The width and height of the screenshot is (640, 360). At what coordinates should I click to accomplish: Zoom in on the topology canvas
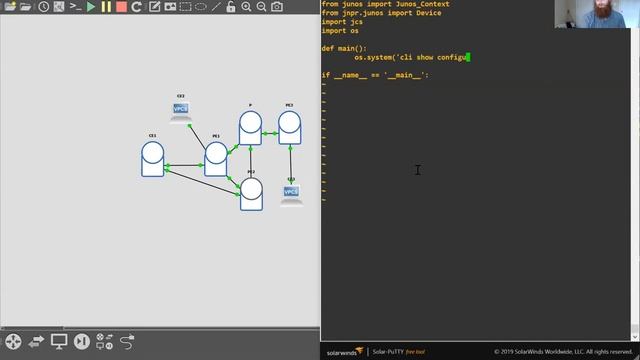coord(246,7)
